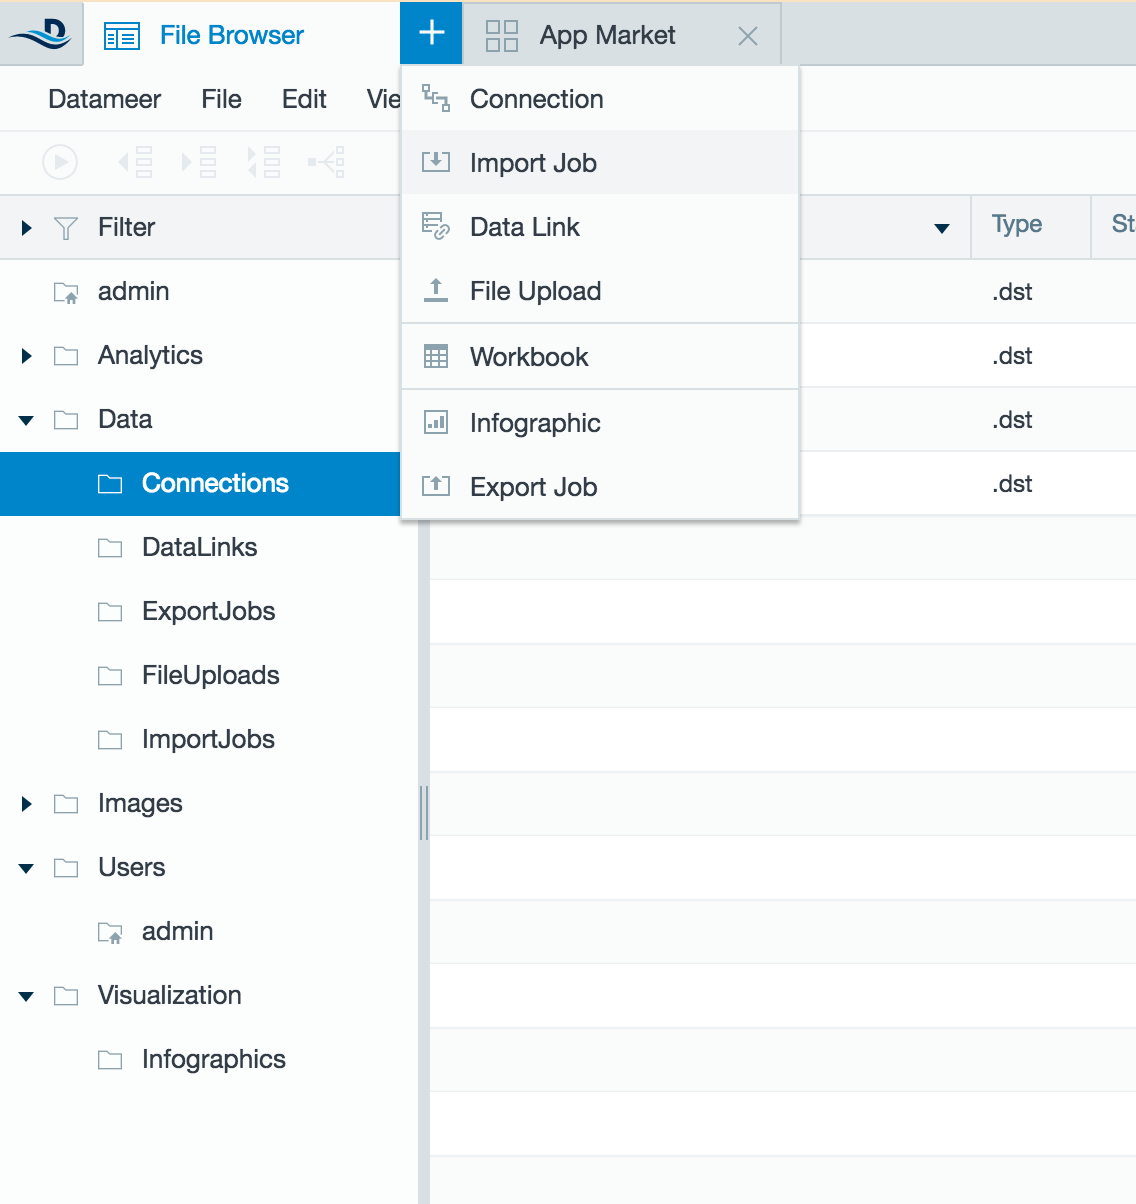This screenshot has width=1136, height=1204.
Task: Click the Connection network icon
Action: point(436,98)
